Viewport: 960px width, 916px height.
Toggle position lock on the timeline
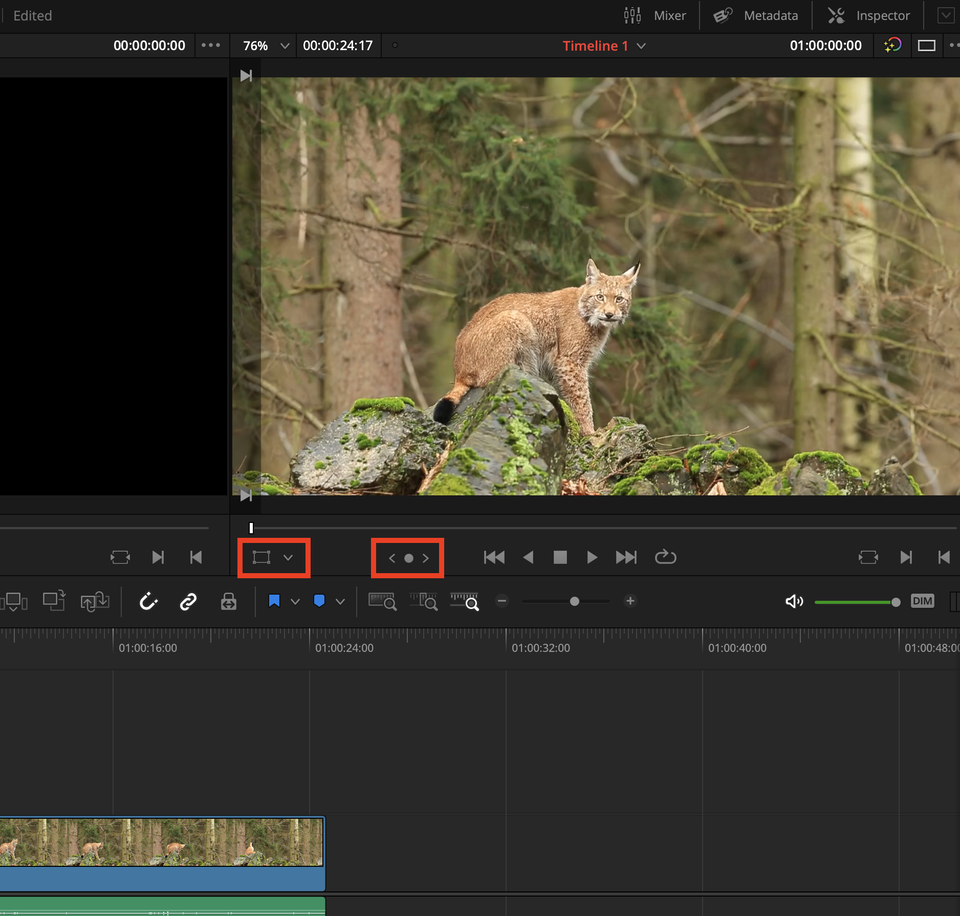click(x=229, y=601)
